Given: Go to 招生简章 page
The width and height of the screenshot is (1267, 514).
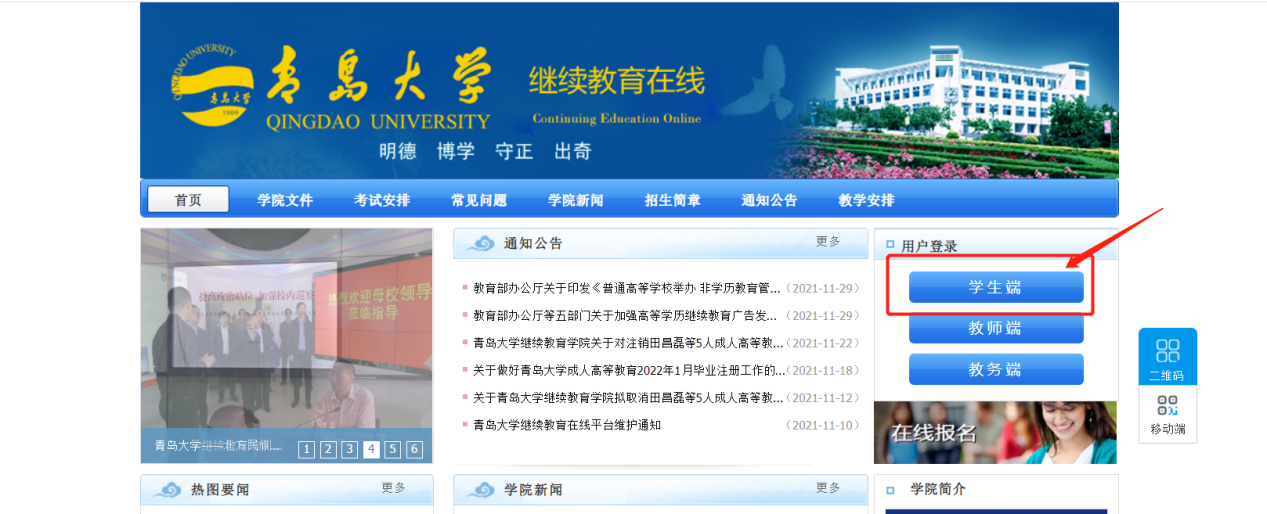Looking at the screenshot, I should [673, 200].
